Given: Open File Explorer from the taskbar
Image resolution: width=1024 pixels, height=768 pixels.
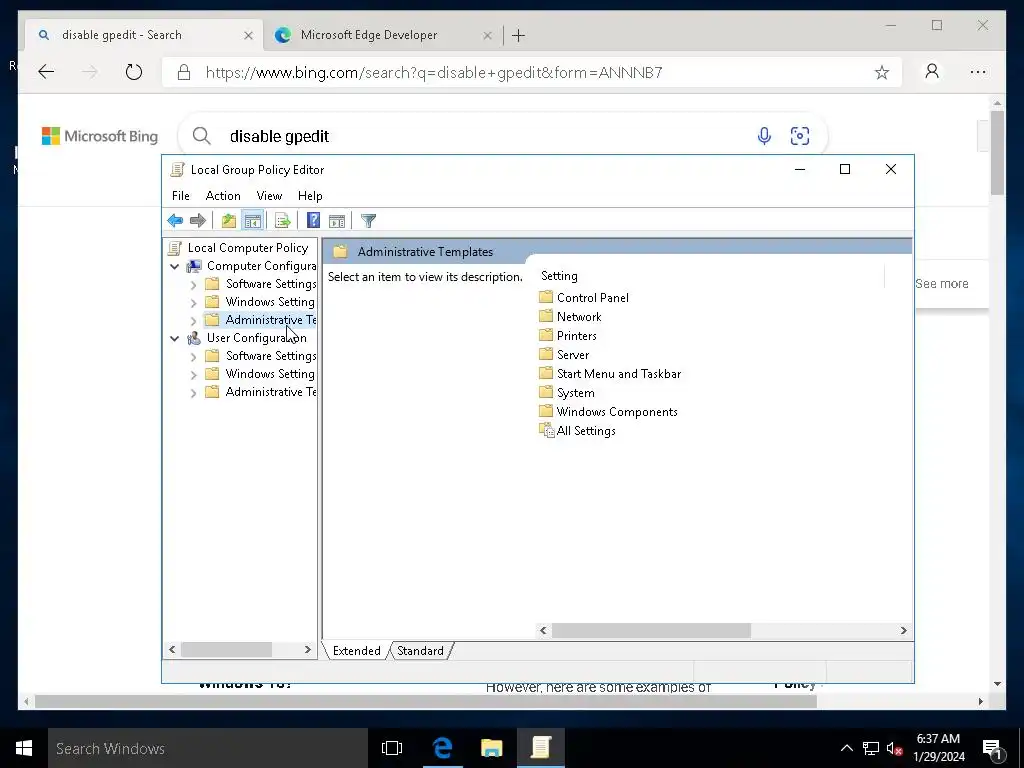Looking at the screenshot, I should pos(492,748).
